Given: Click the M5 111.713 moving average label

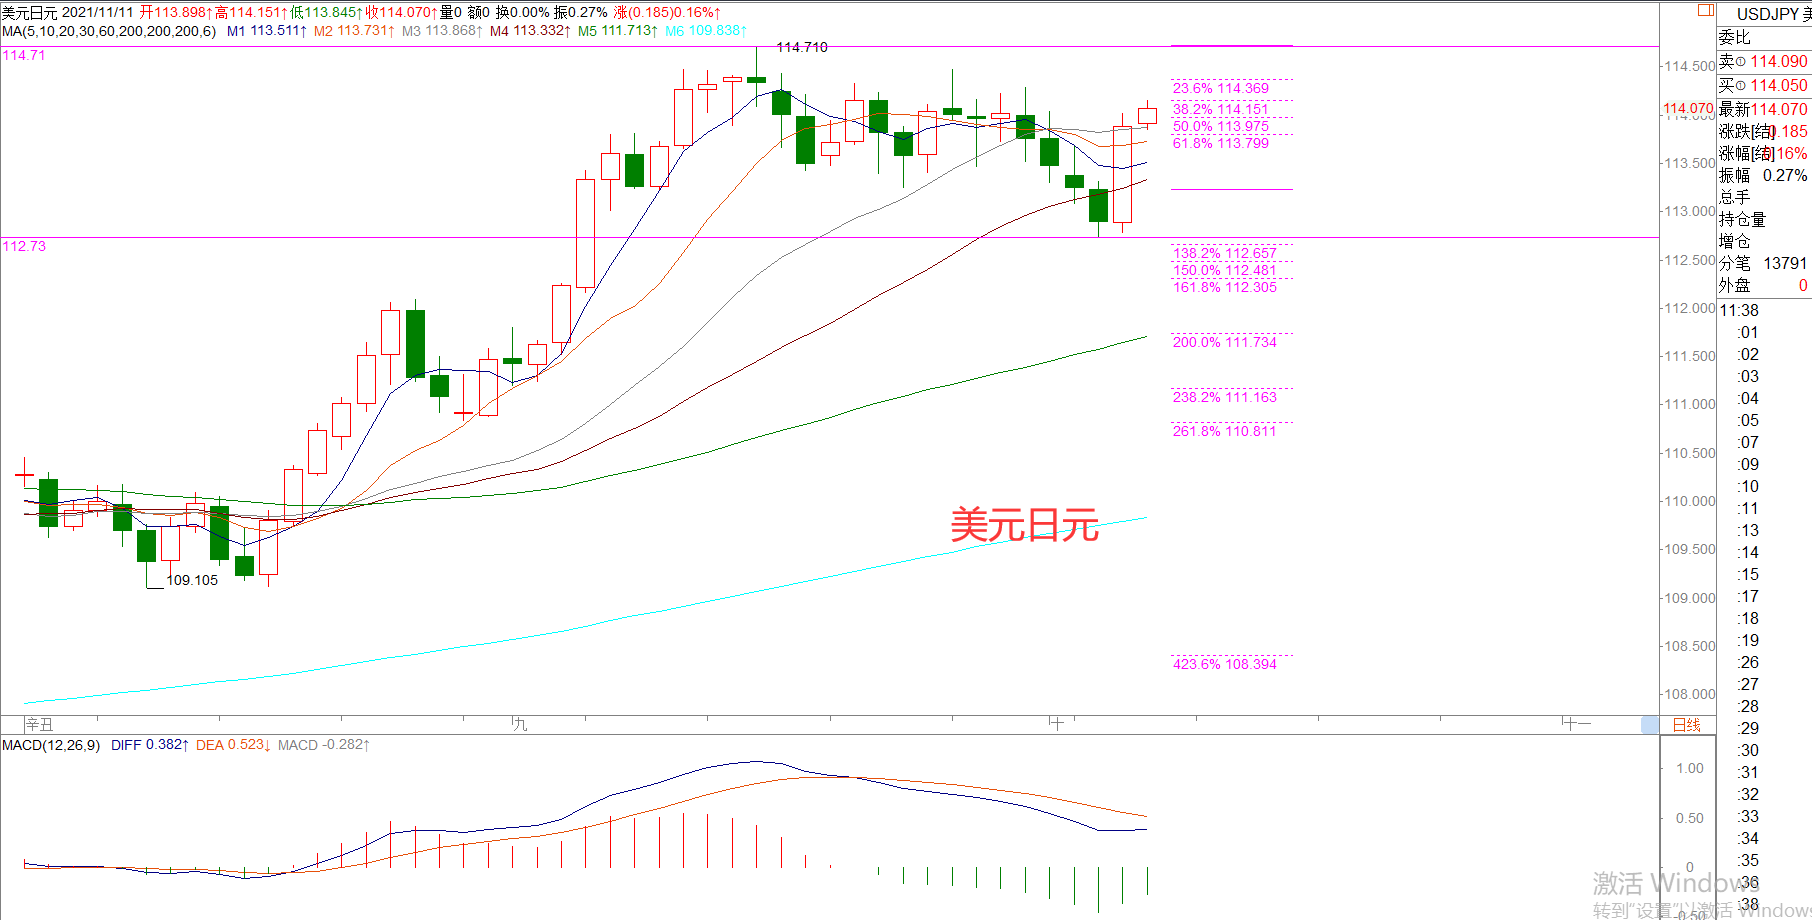Looking at the screenshot, I should [x=617, y=31].
